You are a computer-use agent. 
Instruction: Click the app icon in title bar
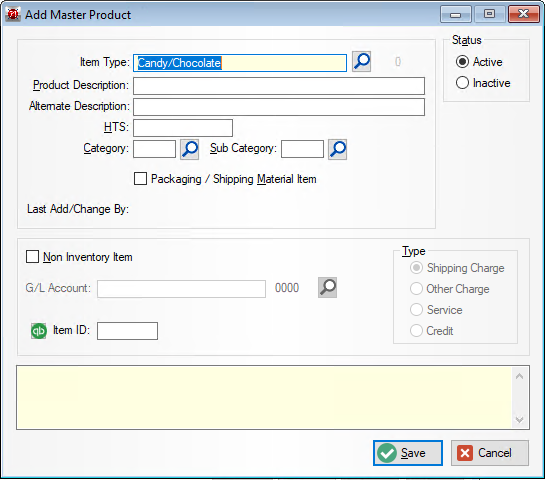pos(13,14)
